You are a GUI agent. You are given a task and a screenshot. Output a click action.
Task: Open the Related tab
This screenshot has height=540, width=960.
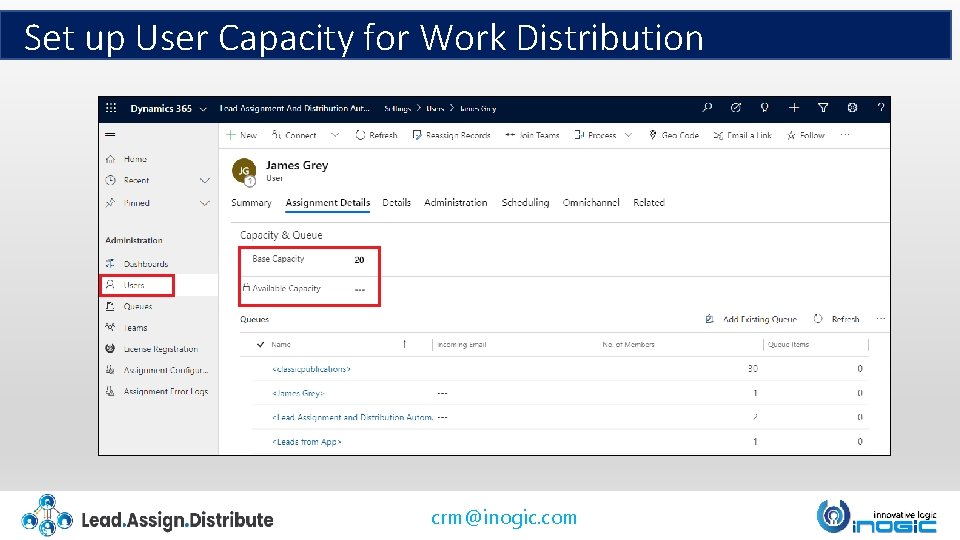[648, 203]
